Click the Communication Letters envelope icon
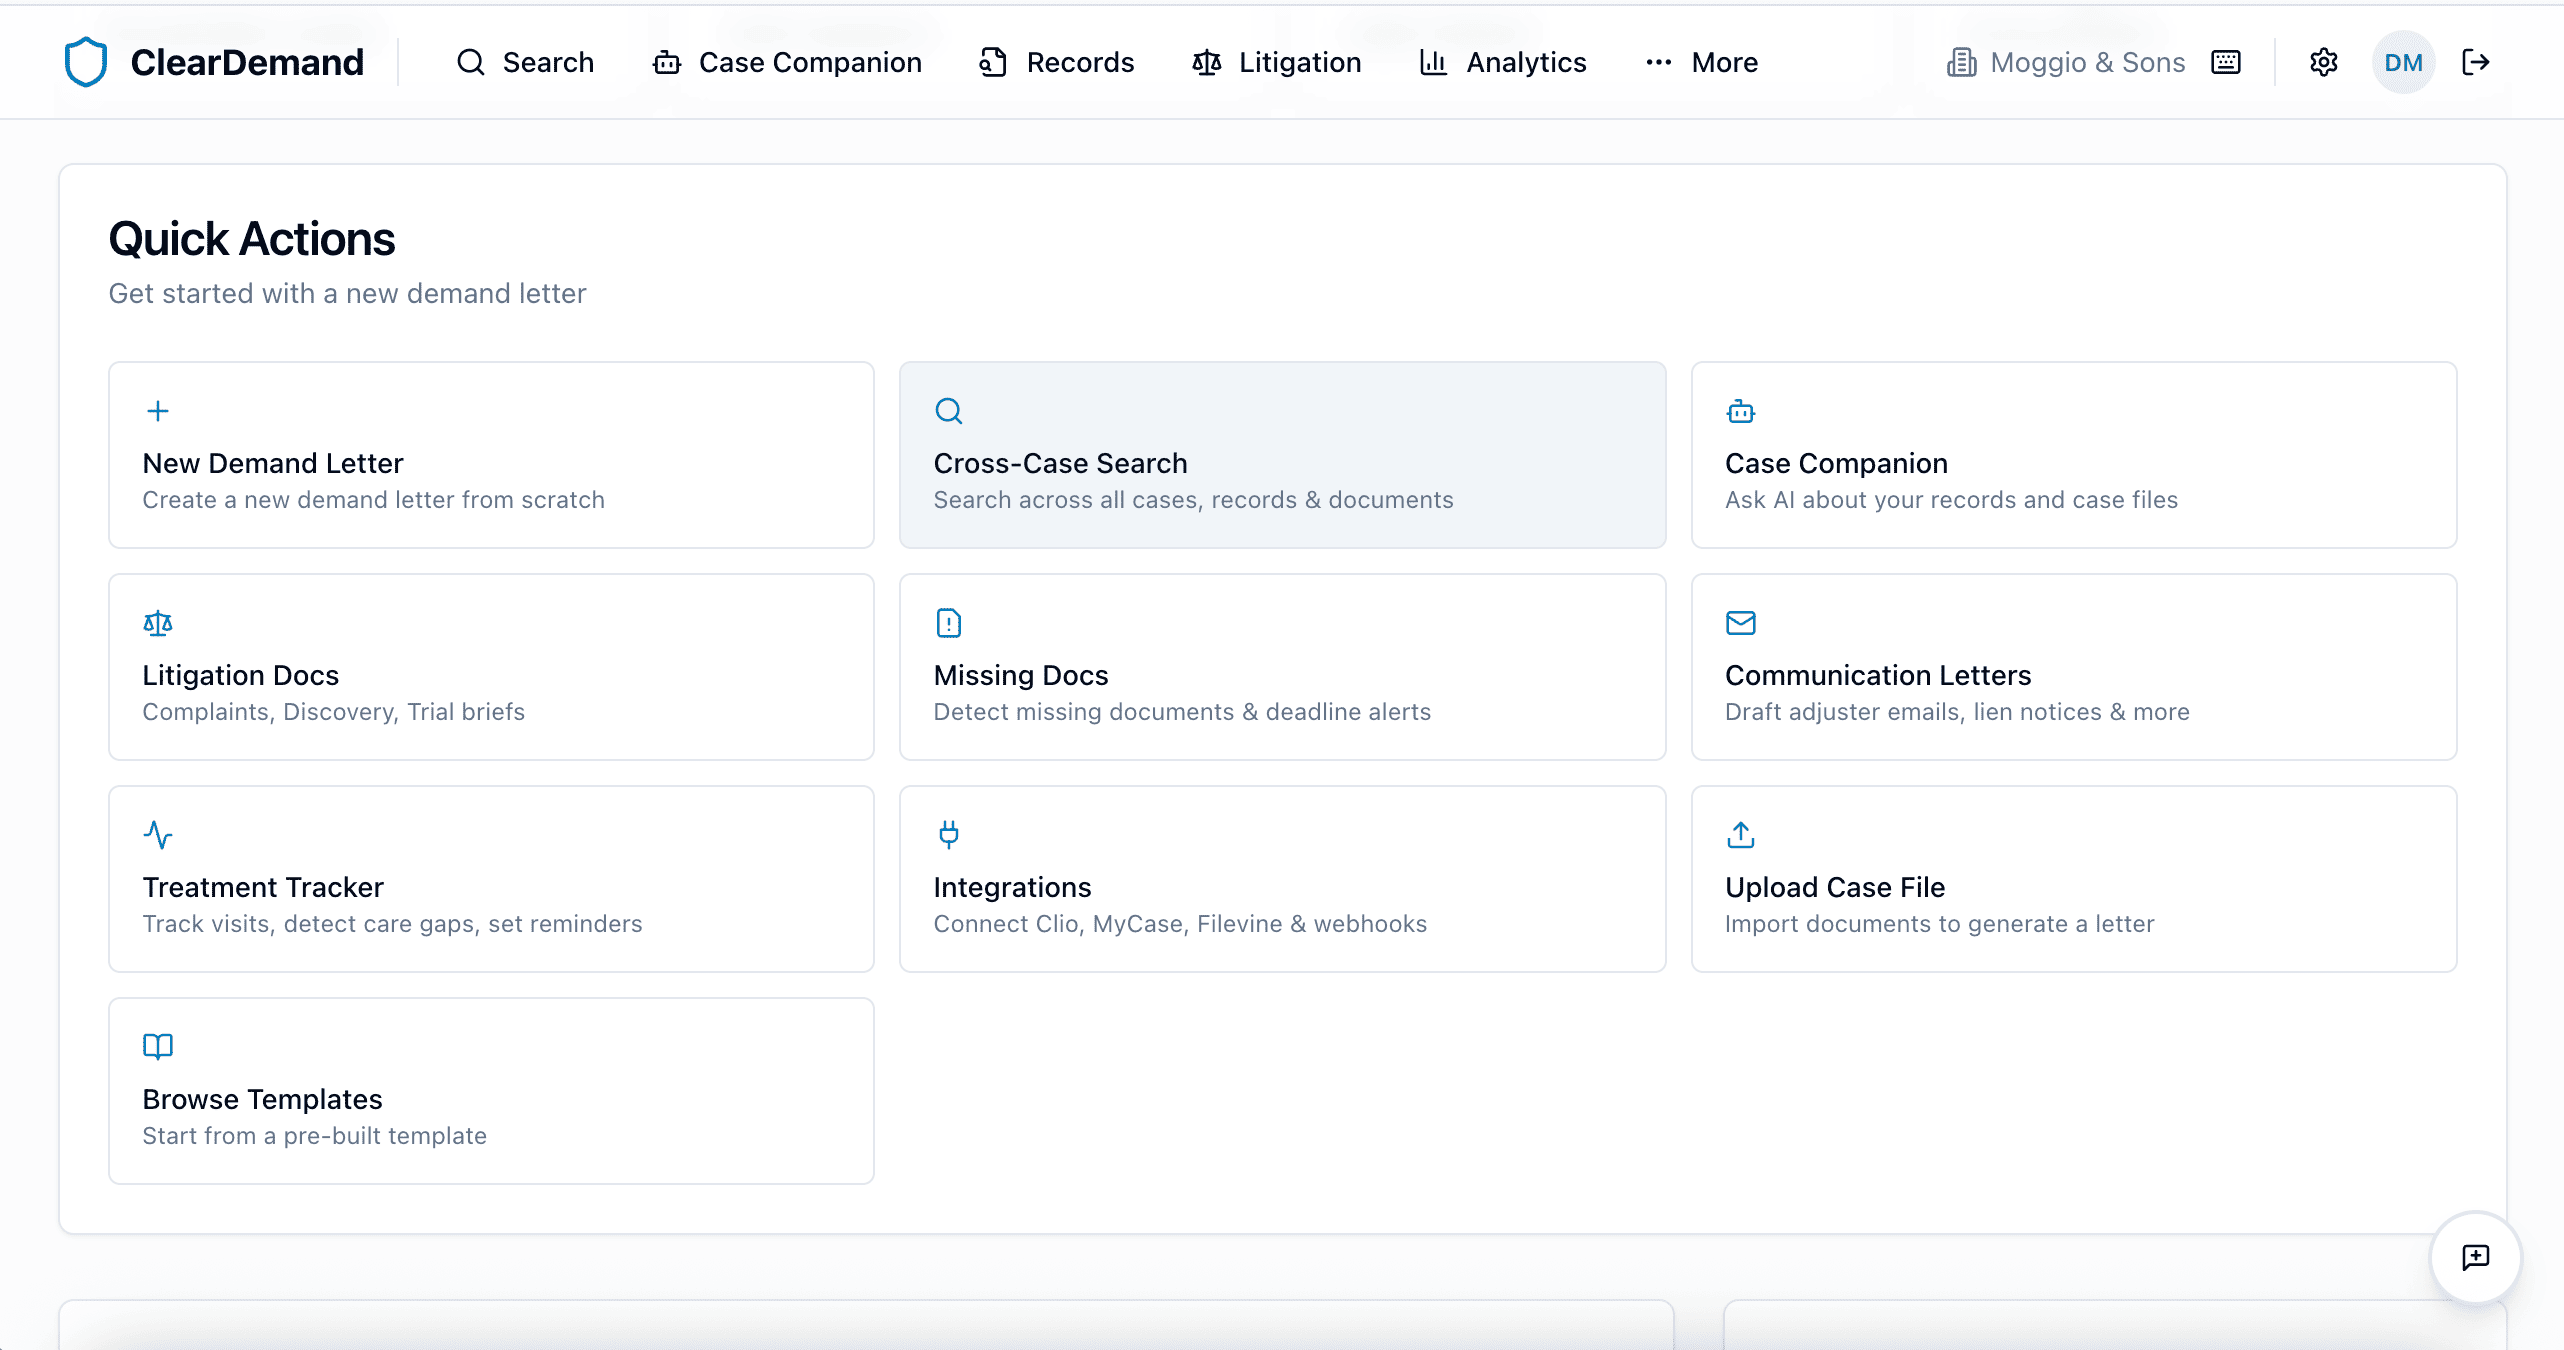Image resolution: width=2564 pixels, height=1350 pixels. pyautogui.click(x=1740, y=622)
